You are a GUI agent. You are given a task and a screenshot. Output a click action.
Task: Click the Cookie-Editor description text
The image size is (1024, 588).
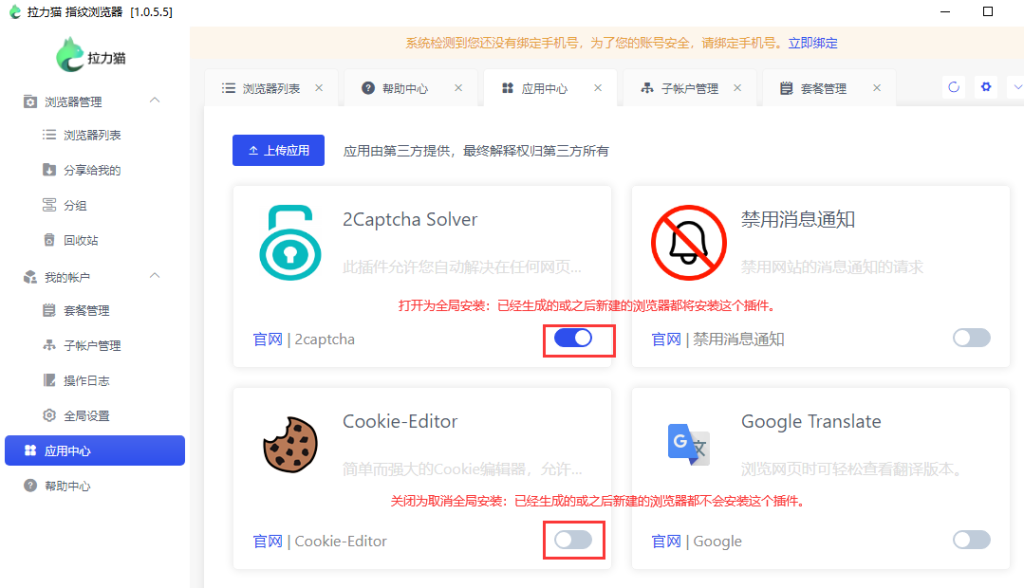click(x=462, y=469)
